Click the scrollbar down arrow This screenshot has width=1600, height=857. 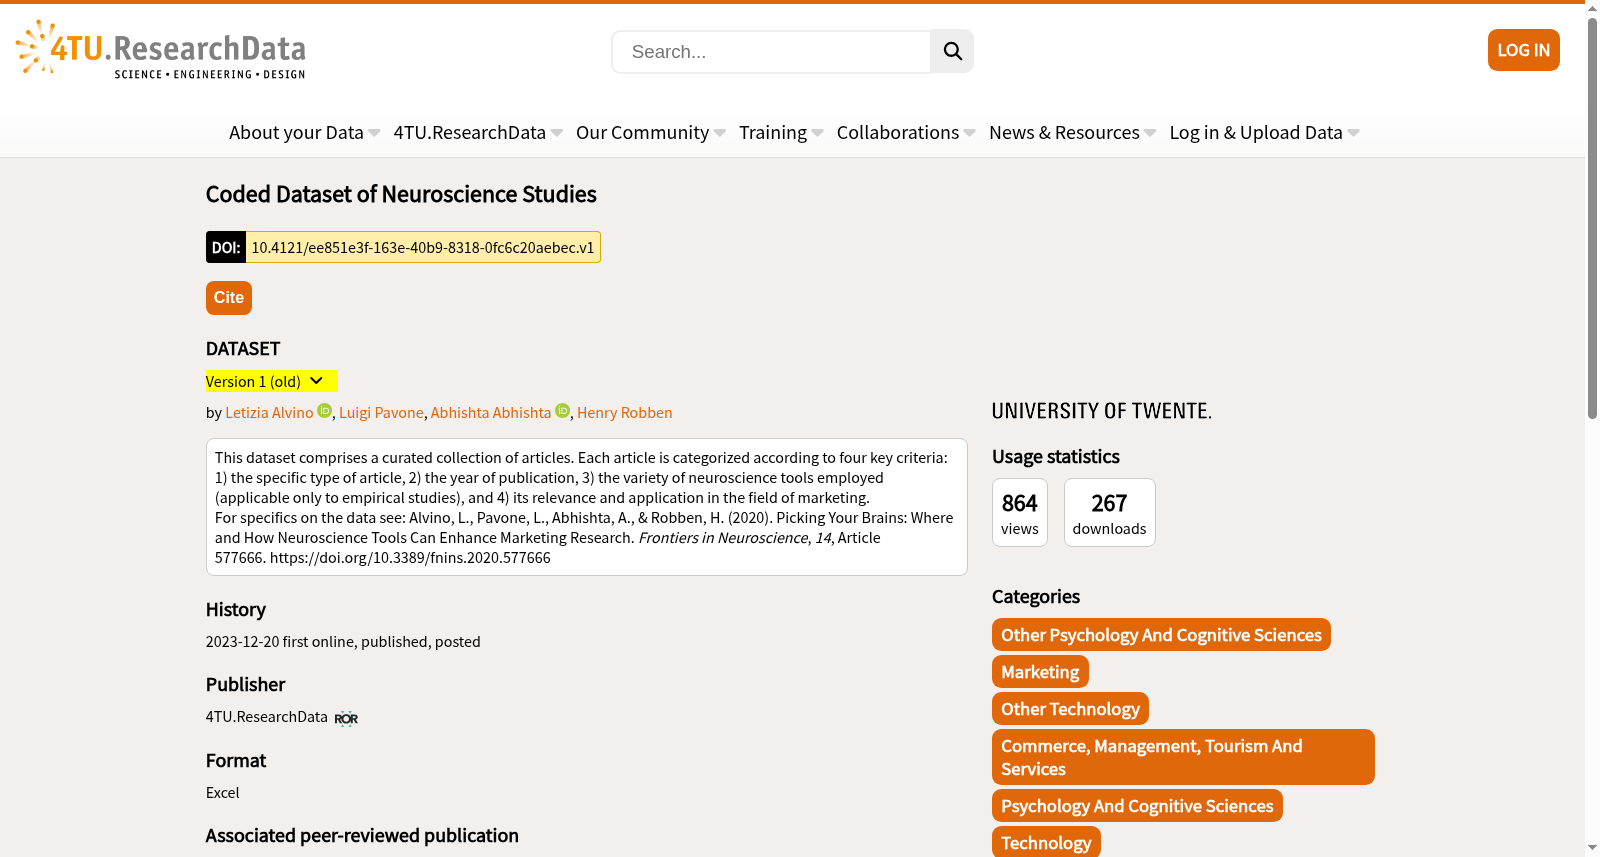click(1592, 849)
